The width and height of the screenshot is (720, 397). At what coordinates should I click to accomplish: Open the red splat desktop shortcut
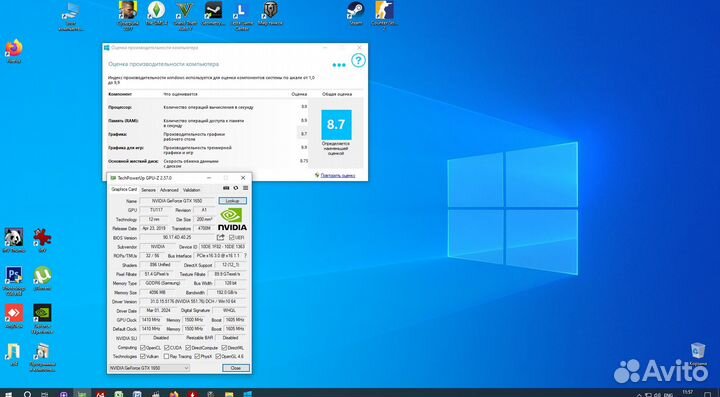point(42,240)
